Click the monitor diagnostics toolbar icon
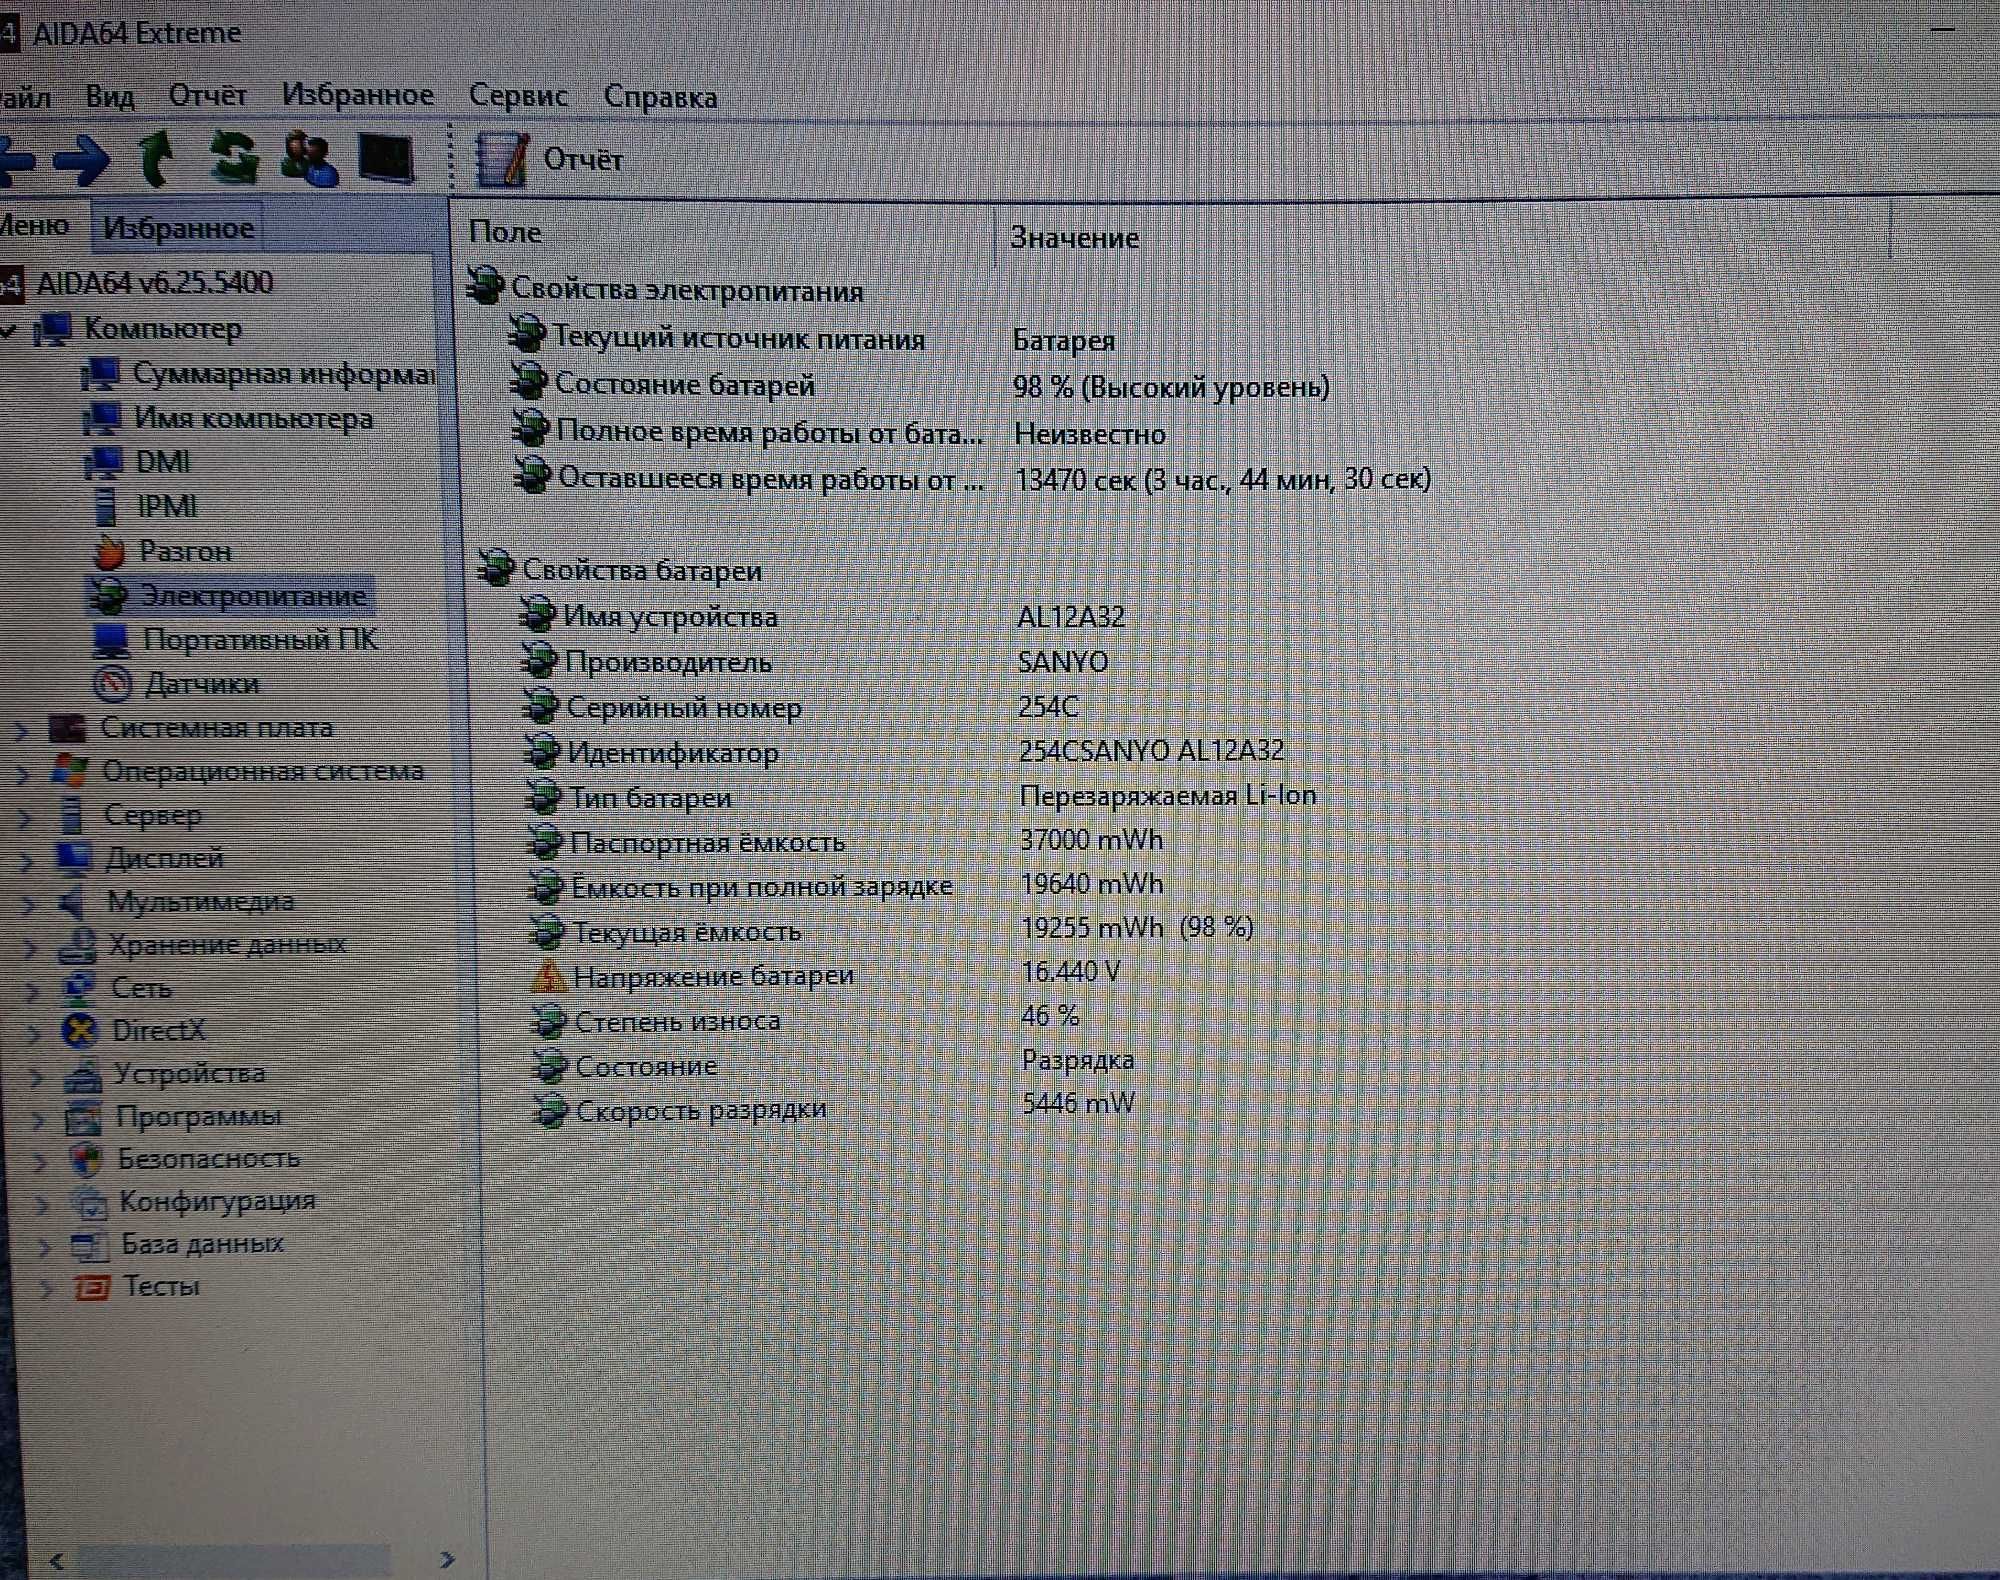Viewport: 2000px width, 1580px height. [x=386, y=158]
